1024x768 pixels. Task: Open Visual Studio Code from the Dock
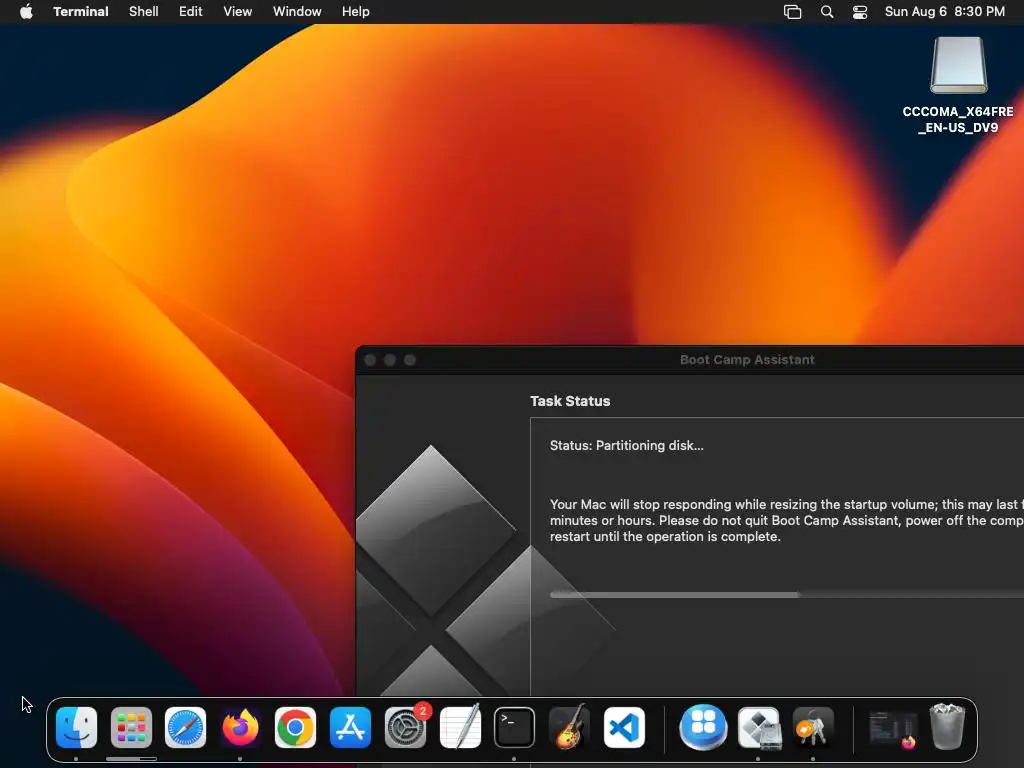coord(624,727)
